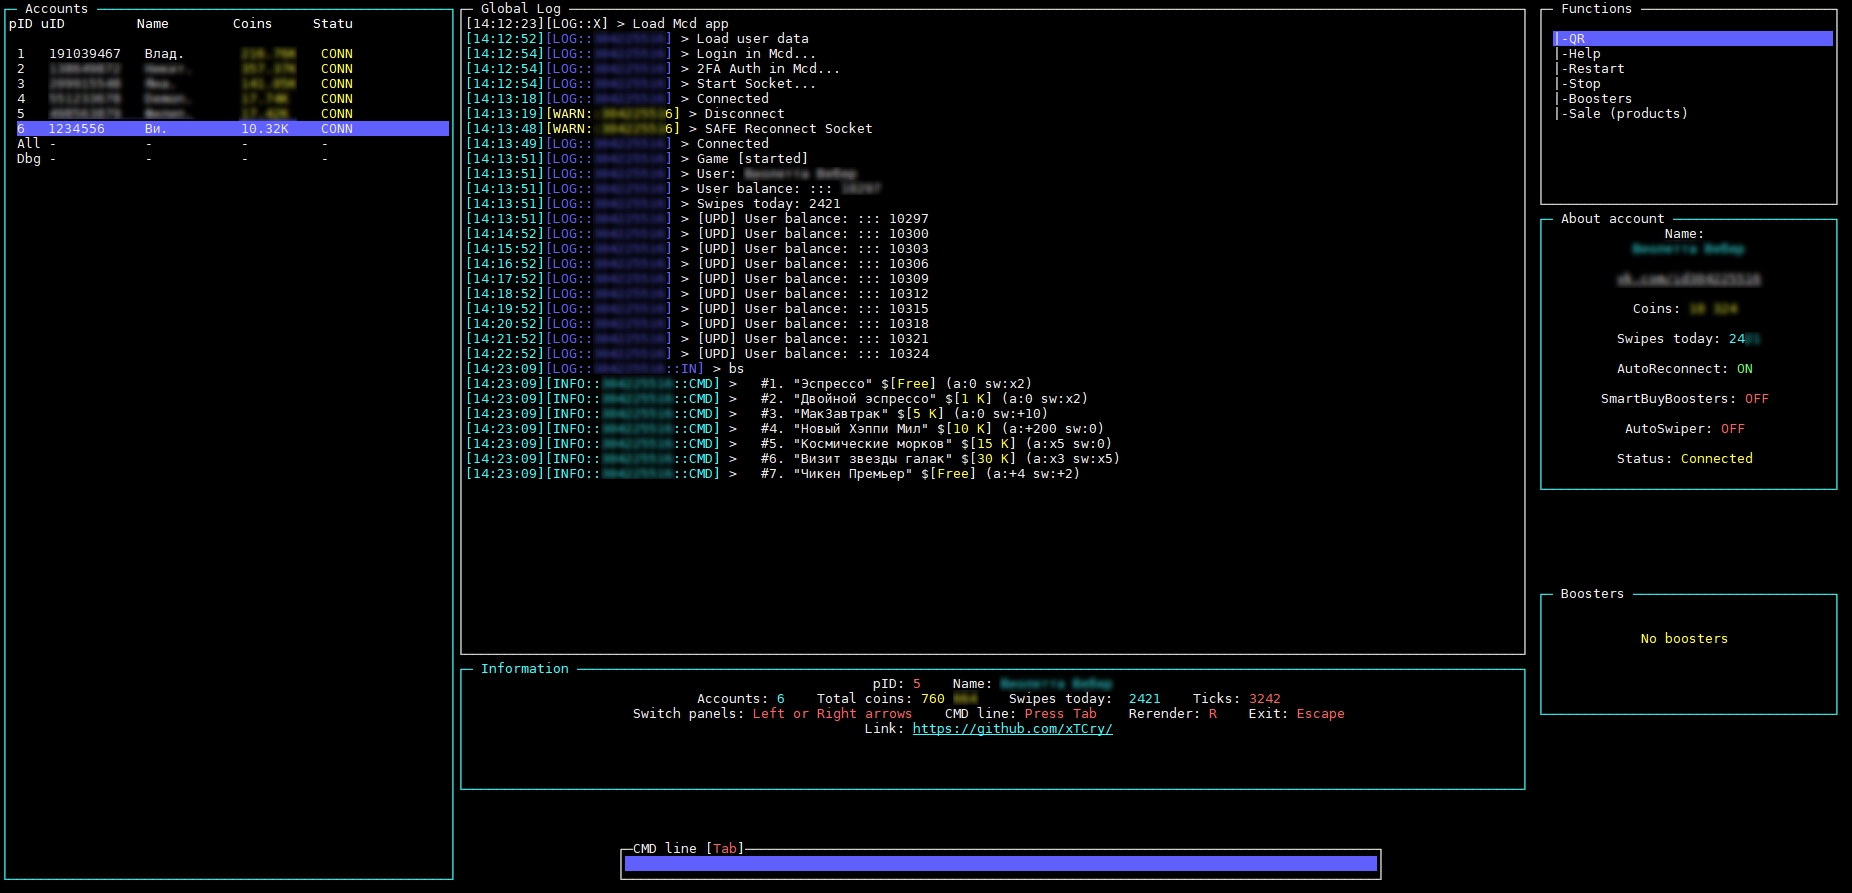Open the github.com/xTCry link
This screenshot has height=893, width=1852.
point(1012,729)
